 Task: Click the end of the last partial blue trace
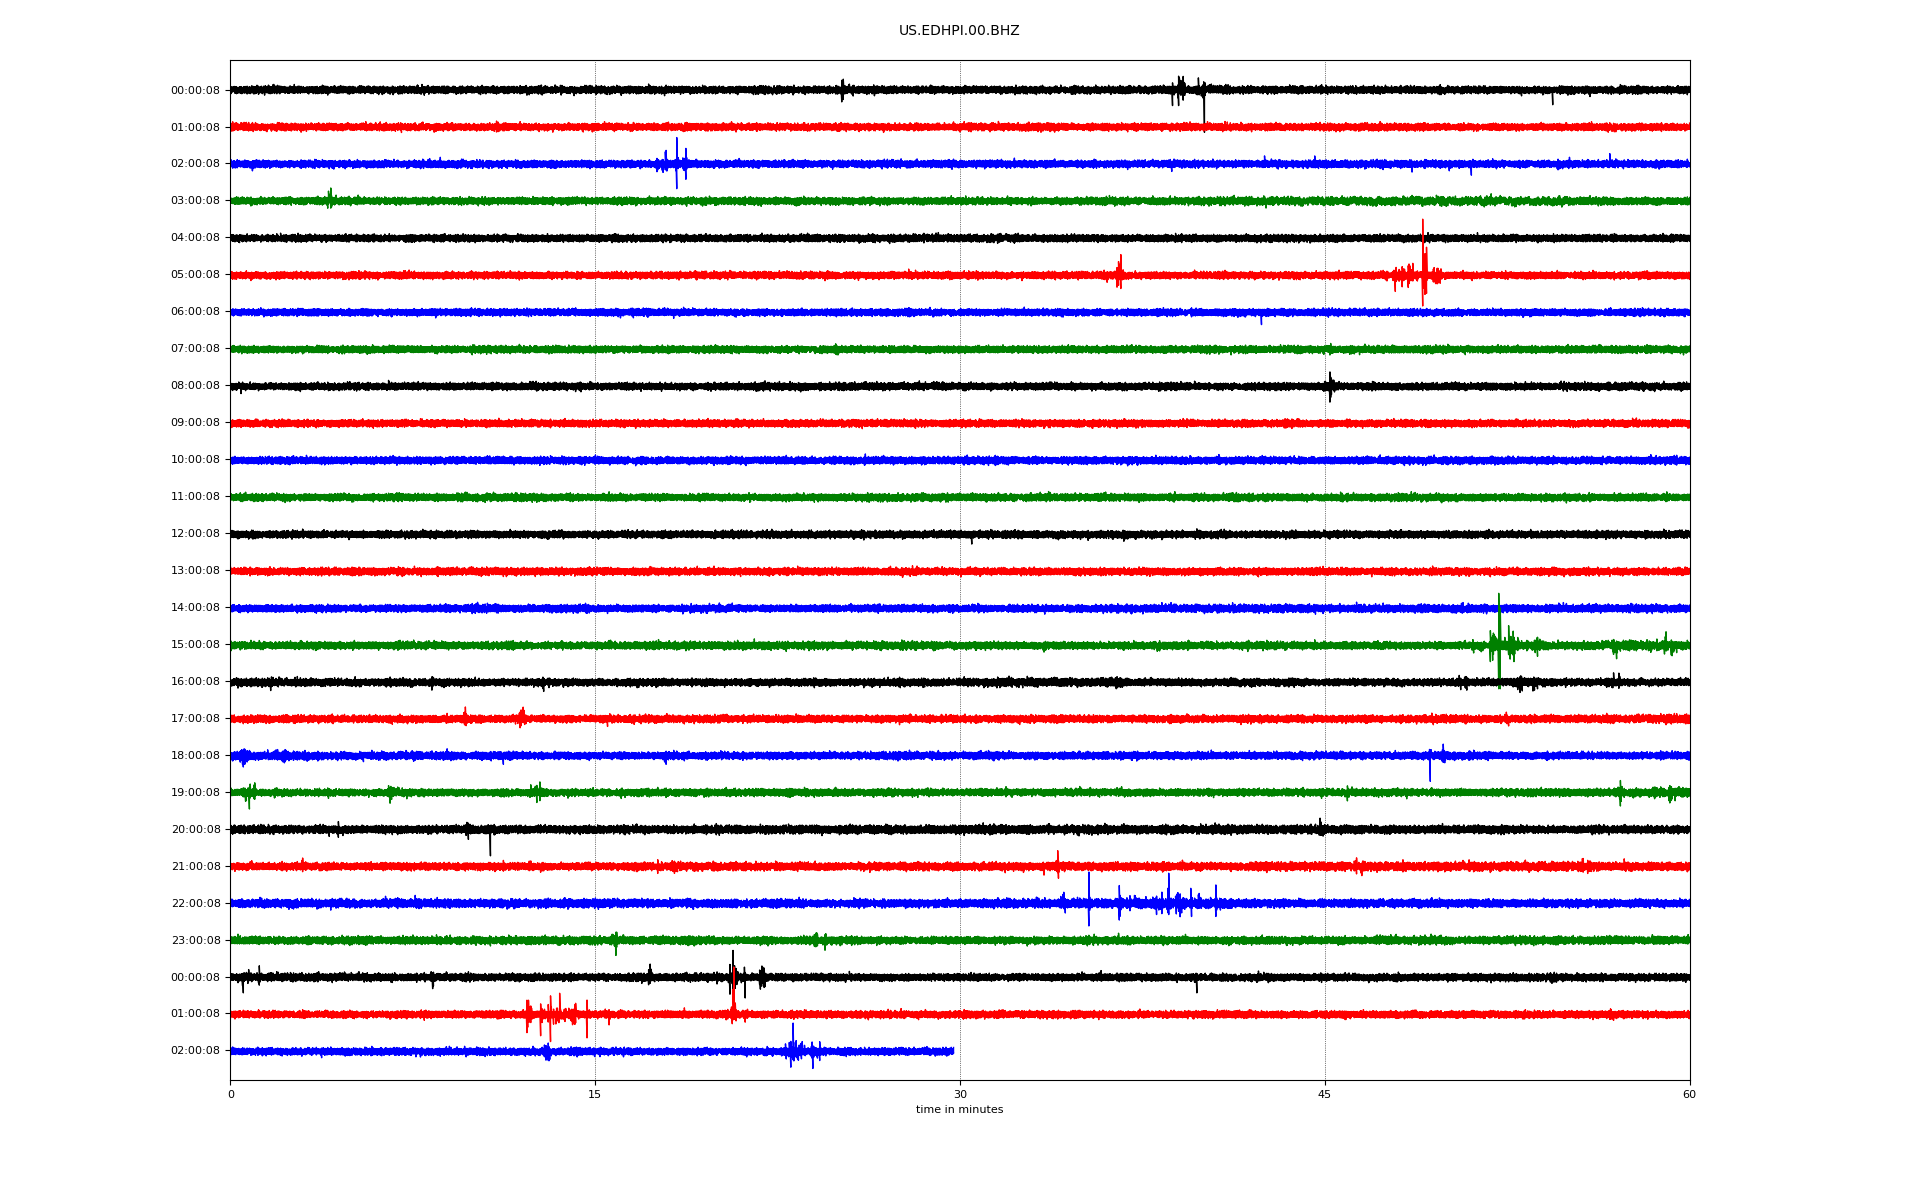pos(953,1051)
